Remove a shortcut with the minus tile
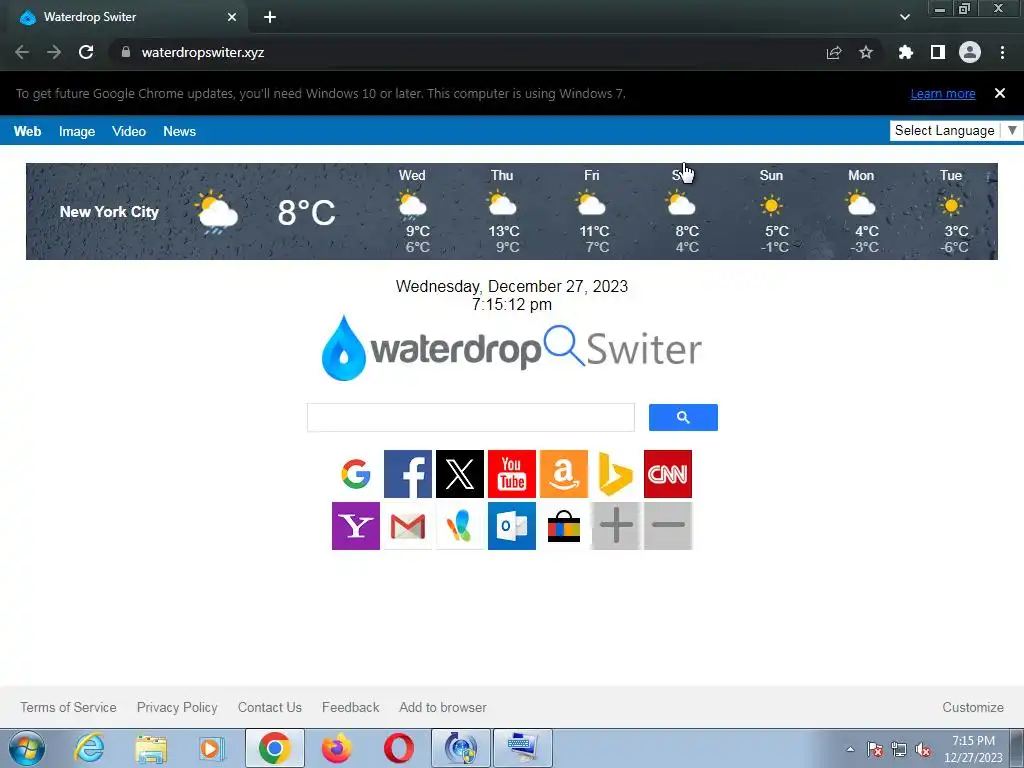 click(x=667, y=526)
